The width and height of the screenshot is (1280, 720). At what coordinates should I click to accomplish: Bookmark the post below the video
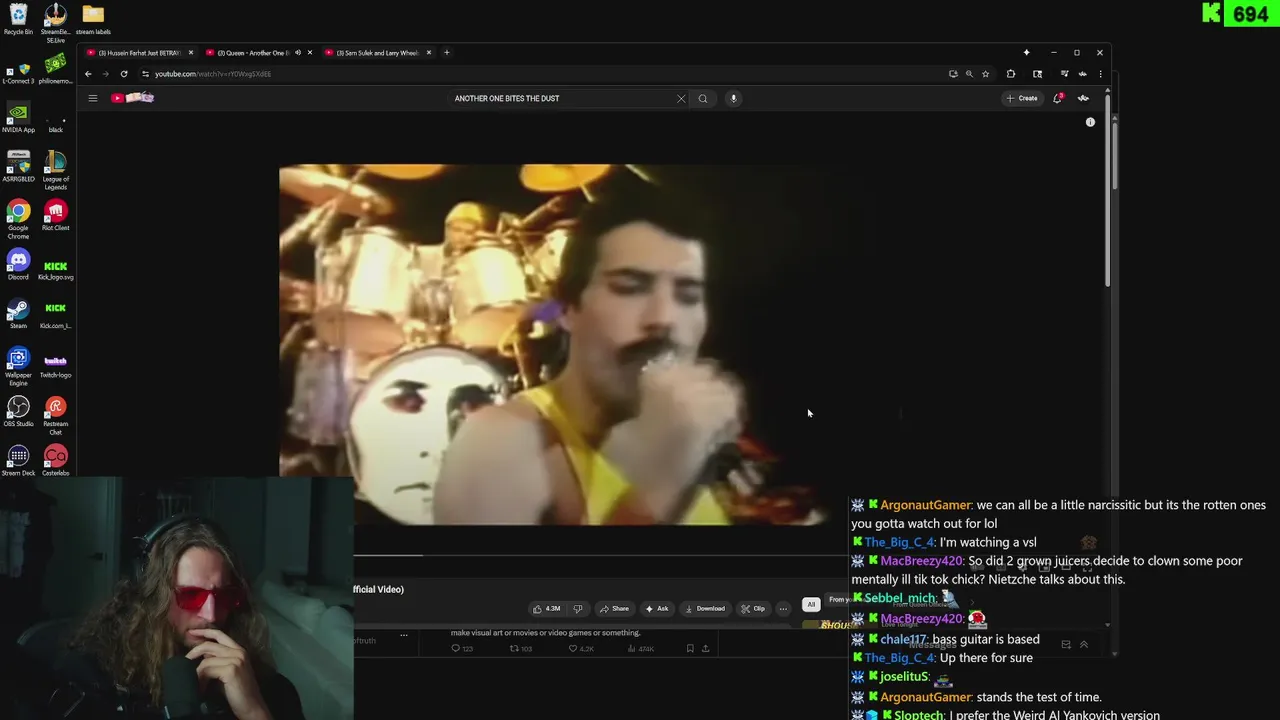tap(690, 648)
